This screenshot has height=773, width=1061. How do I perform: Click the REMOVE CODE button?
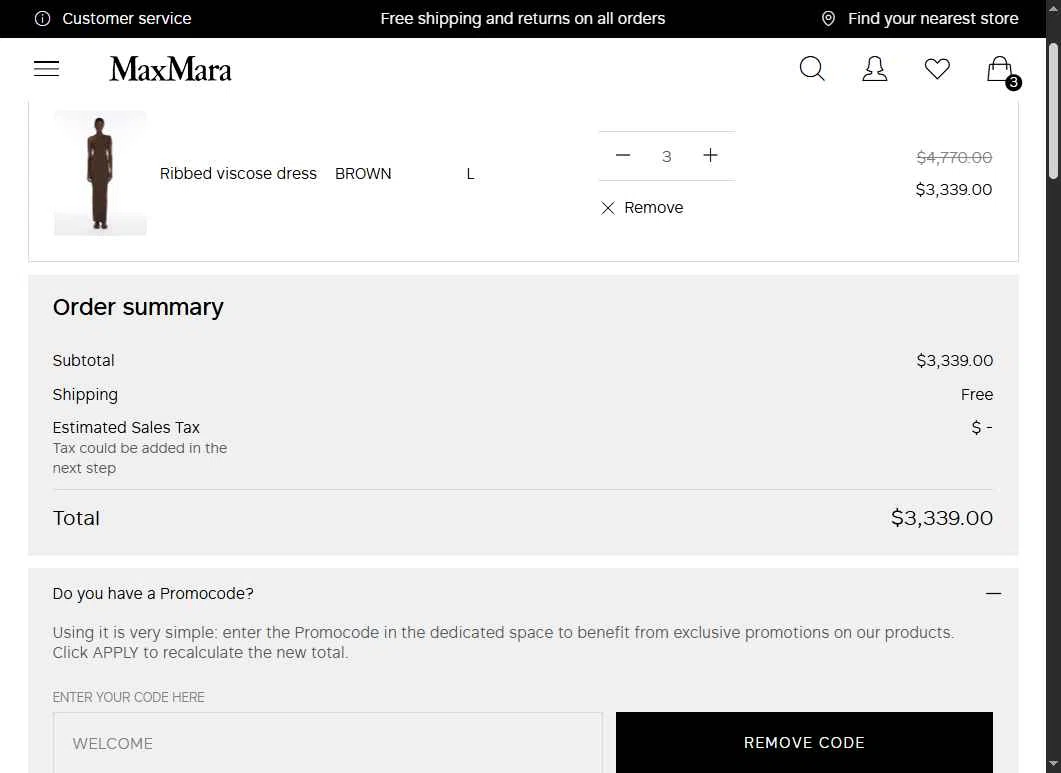tap(804, 743)
